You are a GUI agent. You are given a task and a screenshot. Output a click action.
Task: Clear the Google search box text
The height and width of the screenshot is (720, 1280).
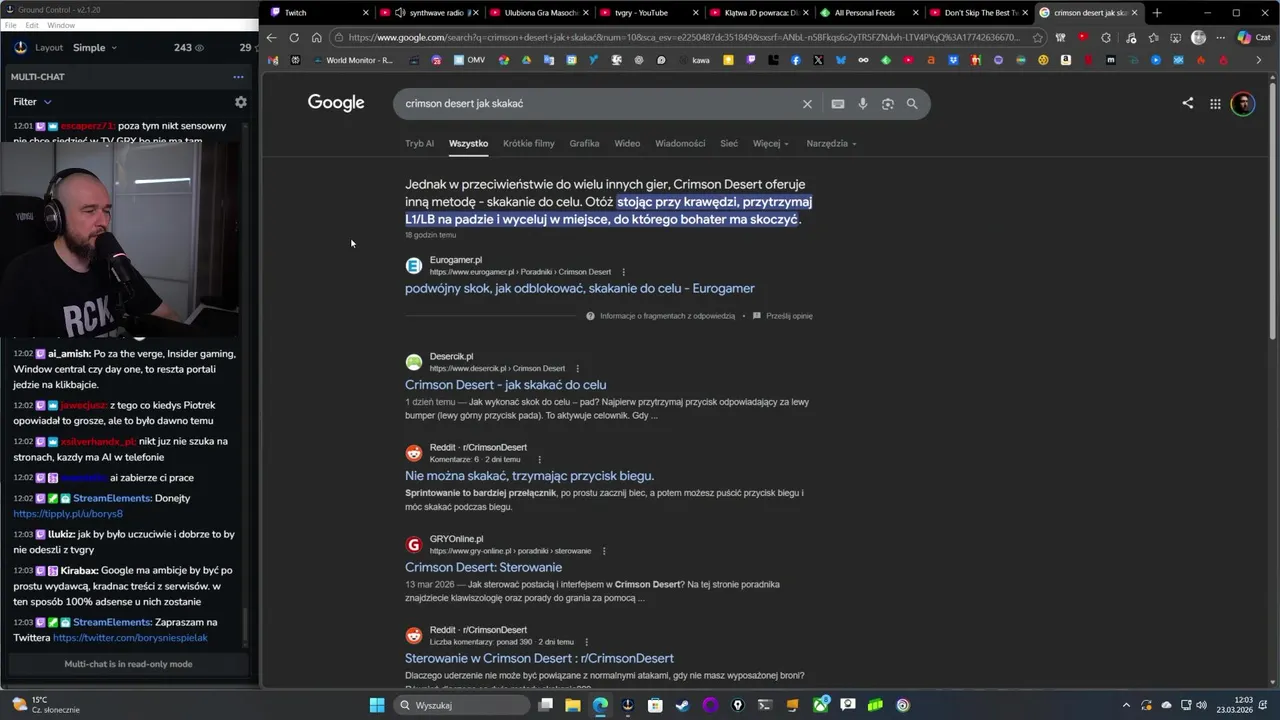pos(807,104)
